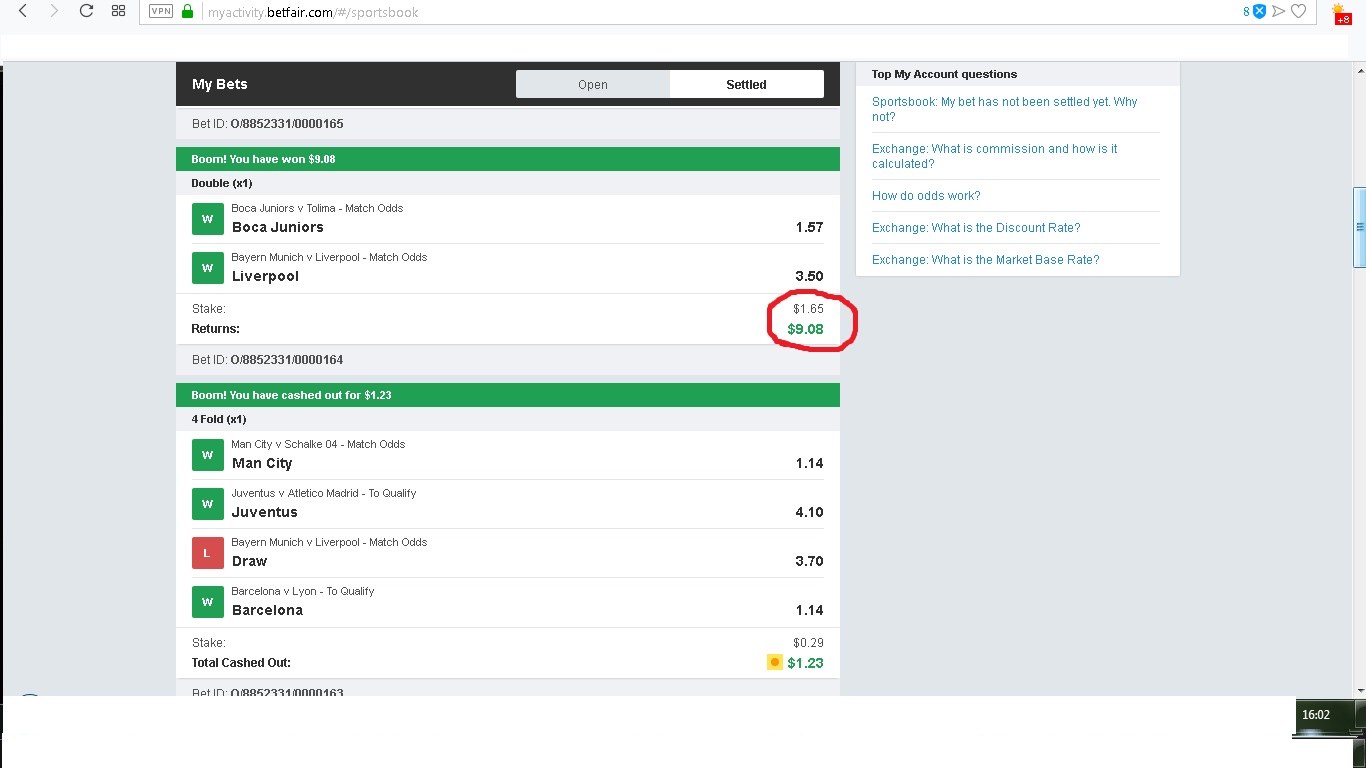Open the weather extension showing +8

1341,13
